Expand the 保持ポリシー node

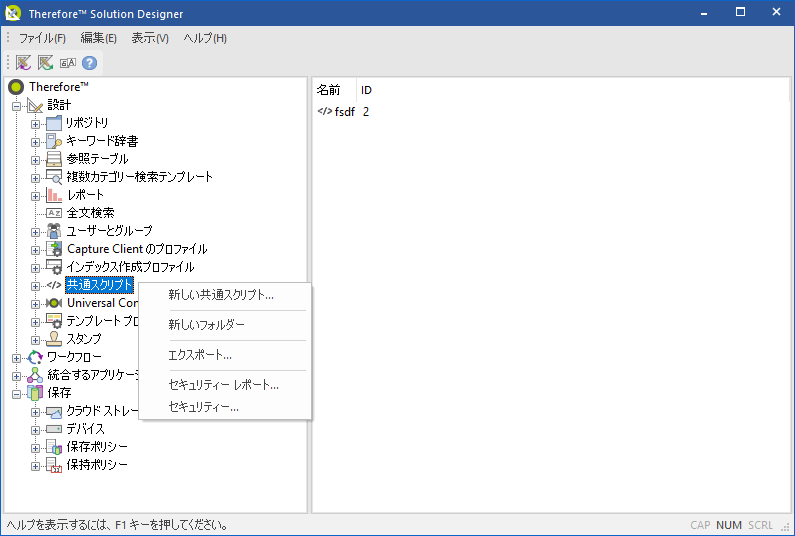click(35, 466)
